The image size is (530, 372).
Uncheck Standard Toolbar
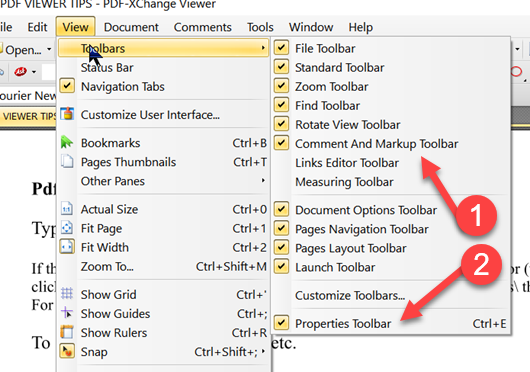(x=281, y=67)
